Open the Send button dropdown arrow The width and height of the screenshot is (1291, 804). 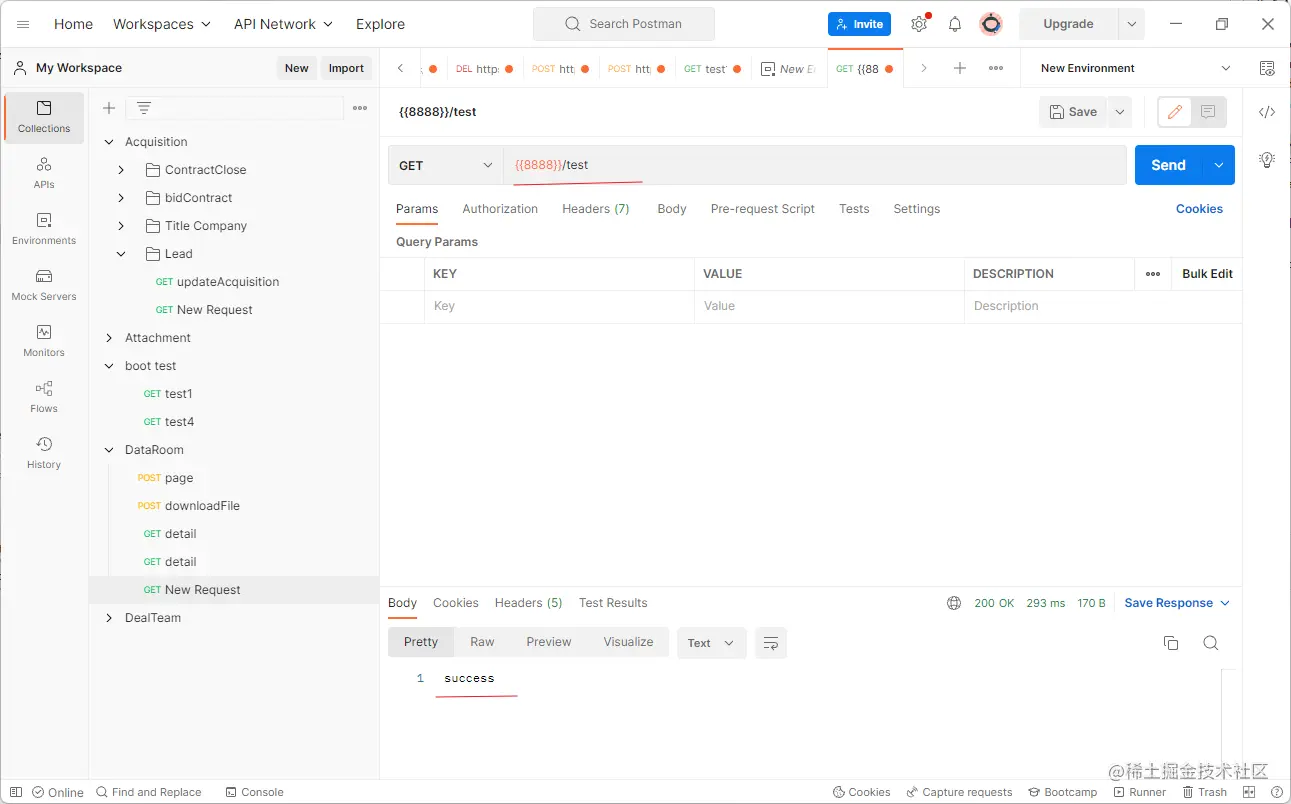pyautogui.click(x=1219, y=165)
